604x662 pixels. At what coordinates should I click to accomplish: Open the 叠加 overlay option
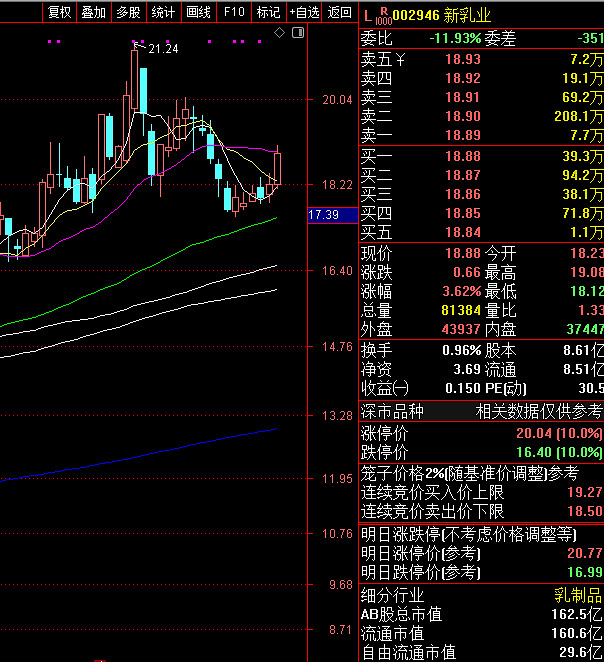(93, 12)
